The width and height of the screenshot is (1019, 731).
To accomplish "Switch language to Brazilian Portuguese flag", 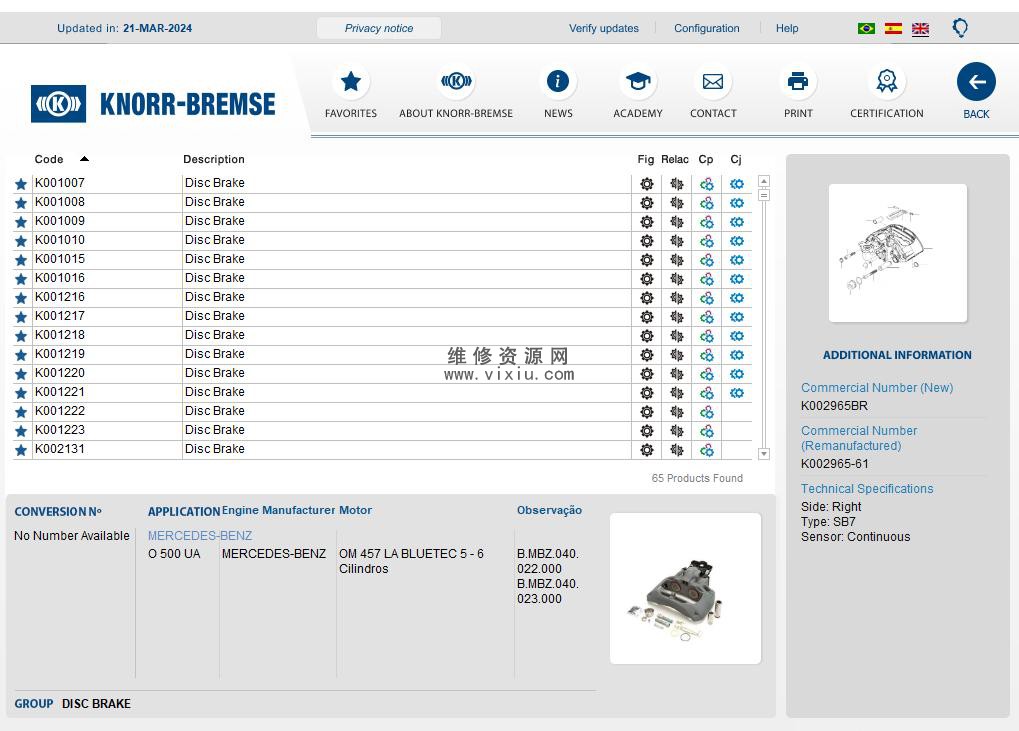I will coord(866,29).
